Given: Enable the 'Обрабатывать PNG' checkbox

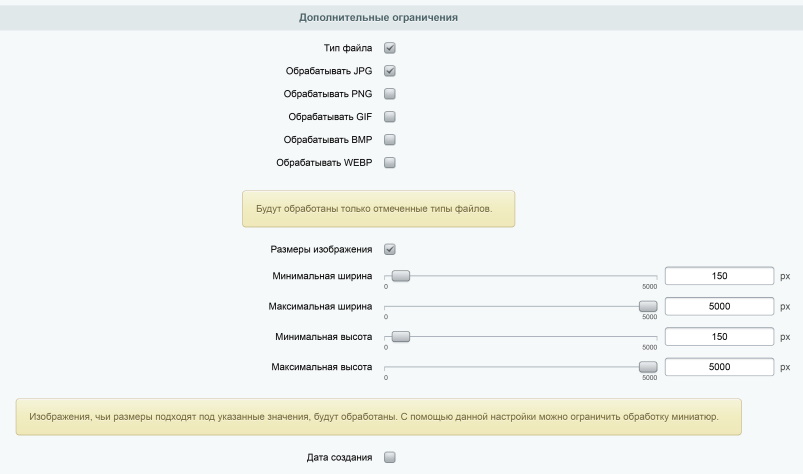Looking at the screenshot, I should (390, 94).
